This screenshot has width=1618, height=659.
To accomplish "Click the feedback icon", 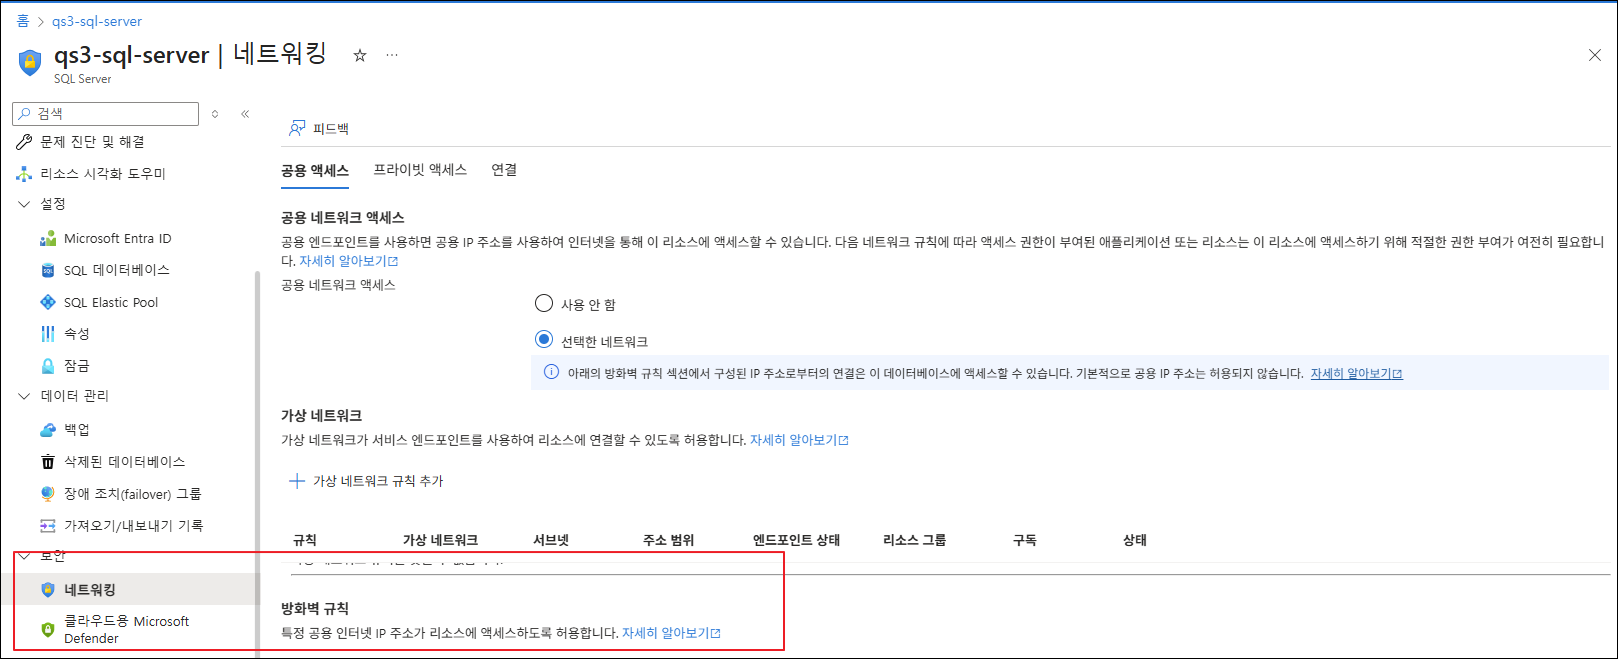I will tap(297, 128).
